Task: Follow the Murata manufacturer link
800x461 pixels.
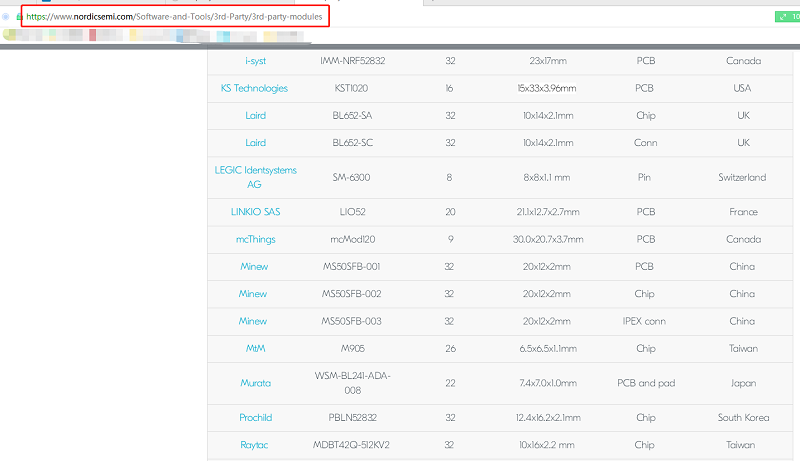Action: [x=255, y=383]
